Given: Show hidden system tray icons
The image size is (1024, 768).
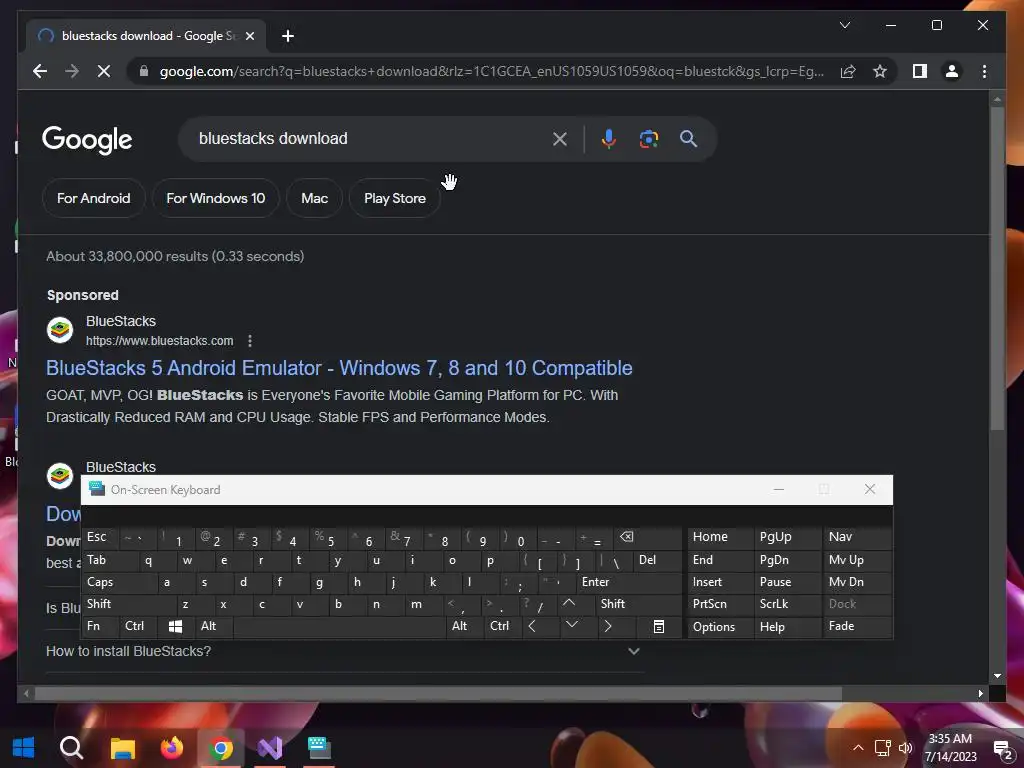Looking at the screenshot, I should click(858, 748).
